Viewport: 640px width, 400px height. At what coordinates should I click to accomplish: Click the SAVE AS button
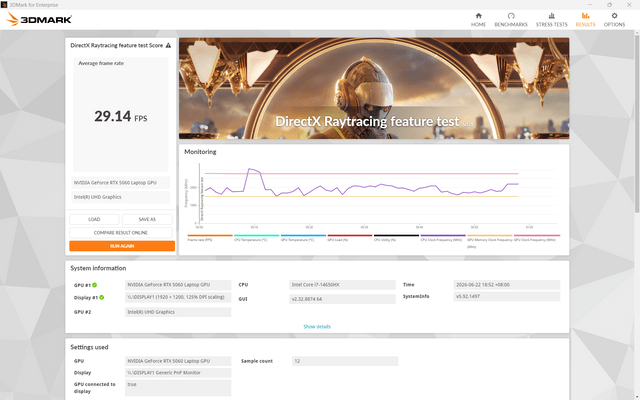point(147,219)
